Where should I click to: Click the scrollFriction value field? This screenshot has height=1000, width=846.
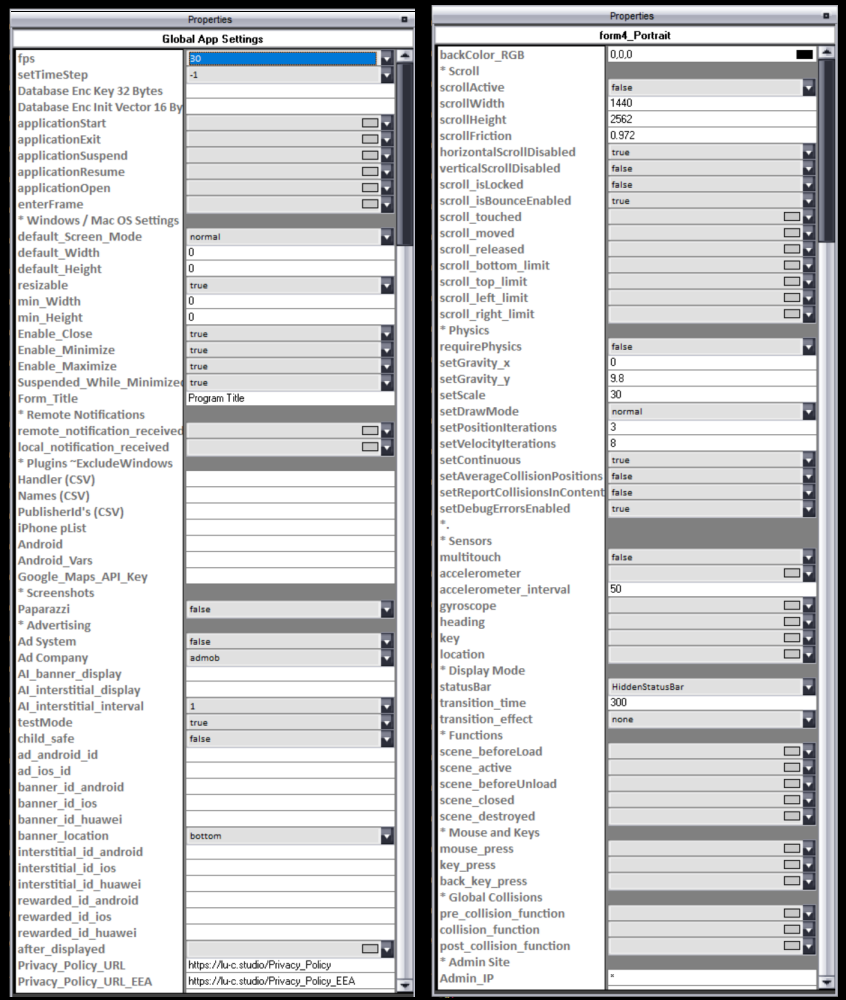(712, 136)
